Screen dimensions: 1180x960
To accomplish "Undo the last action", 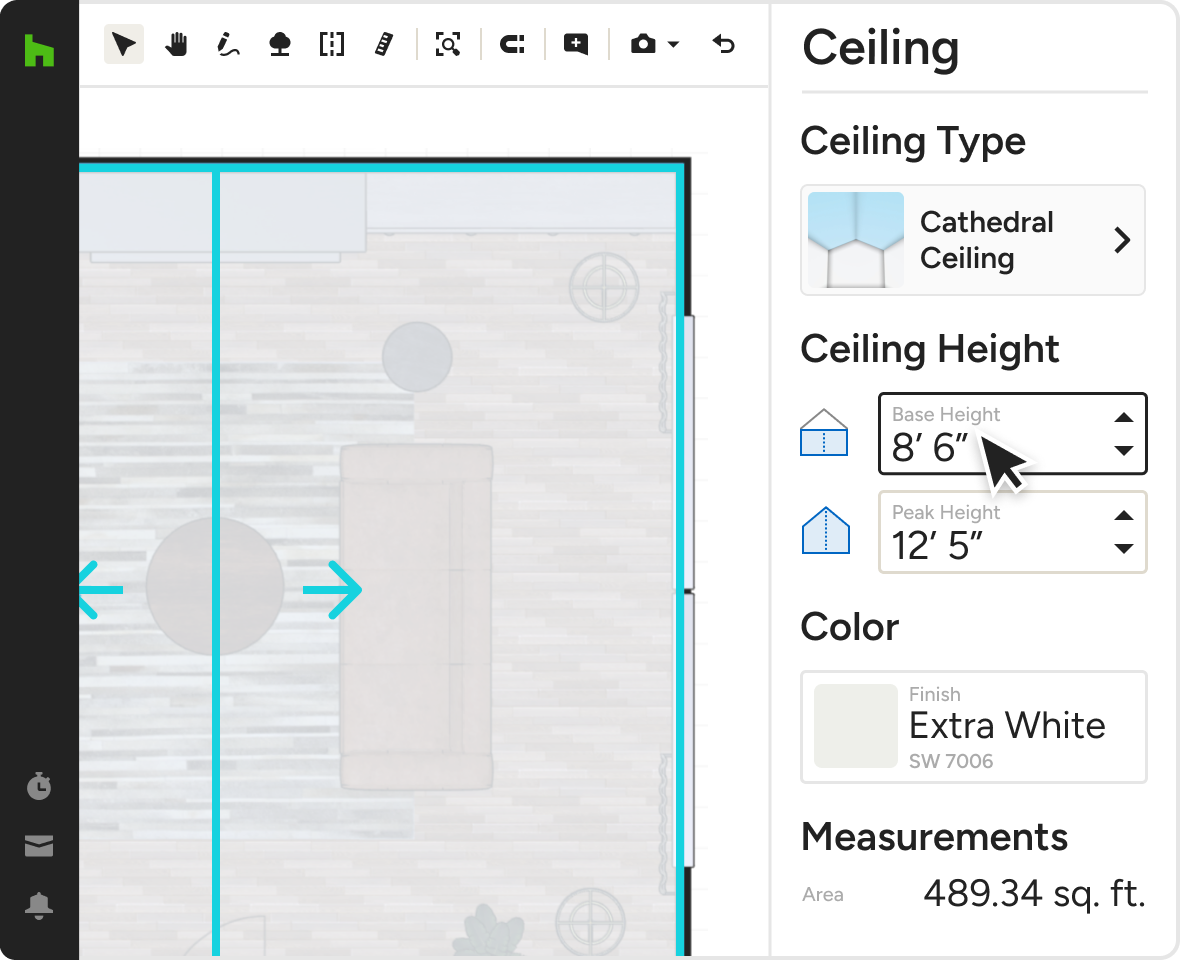I will [723, 45].
